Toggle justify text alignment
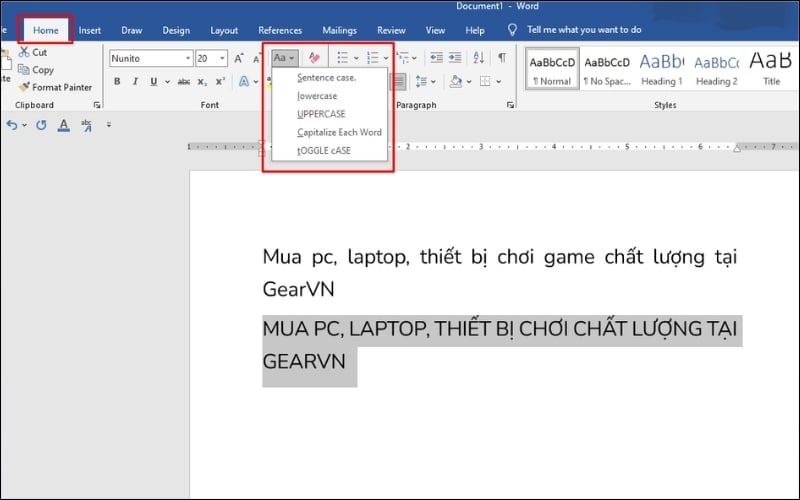Image resolution: width=800 pixels, height=500 pixels. tap(398, 82)
